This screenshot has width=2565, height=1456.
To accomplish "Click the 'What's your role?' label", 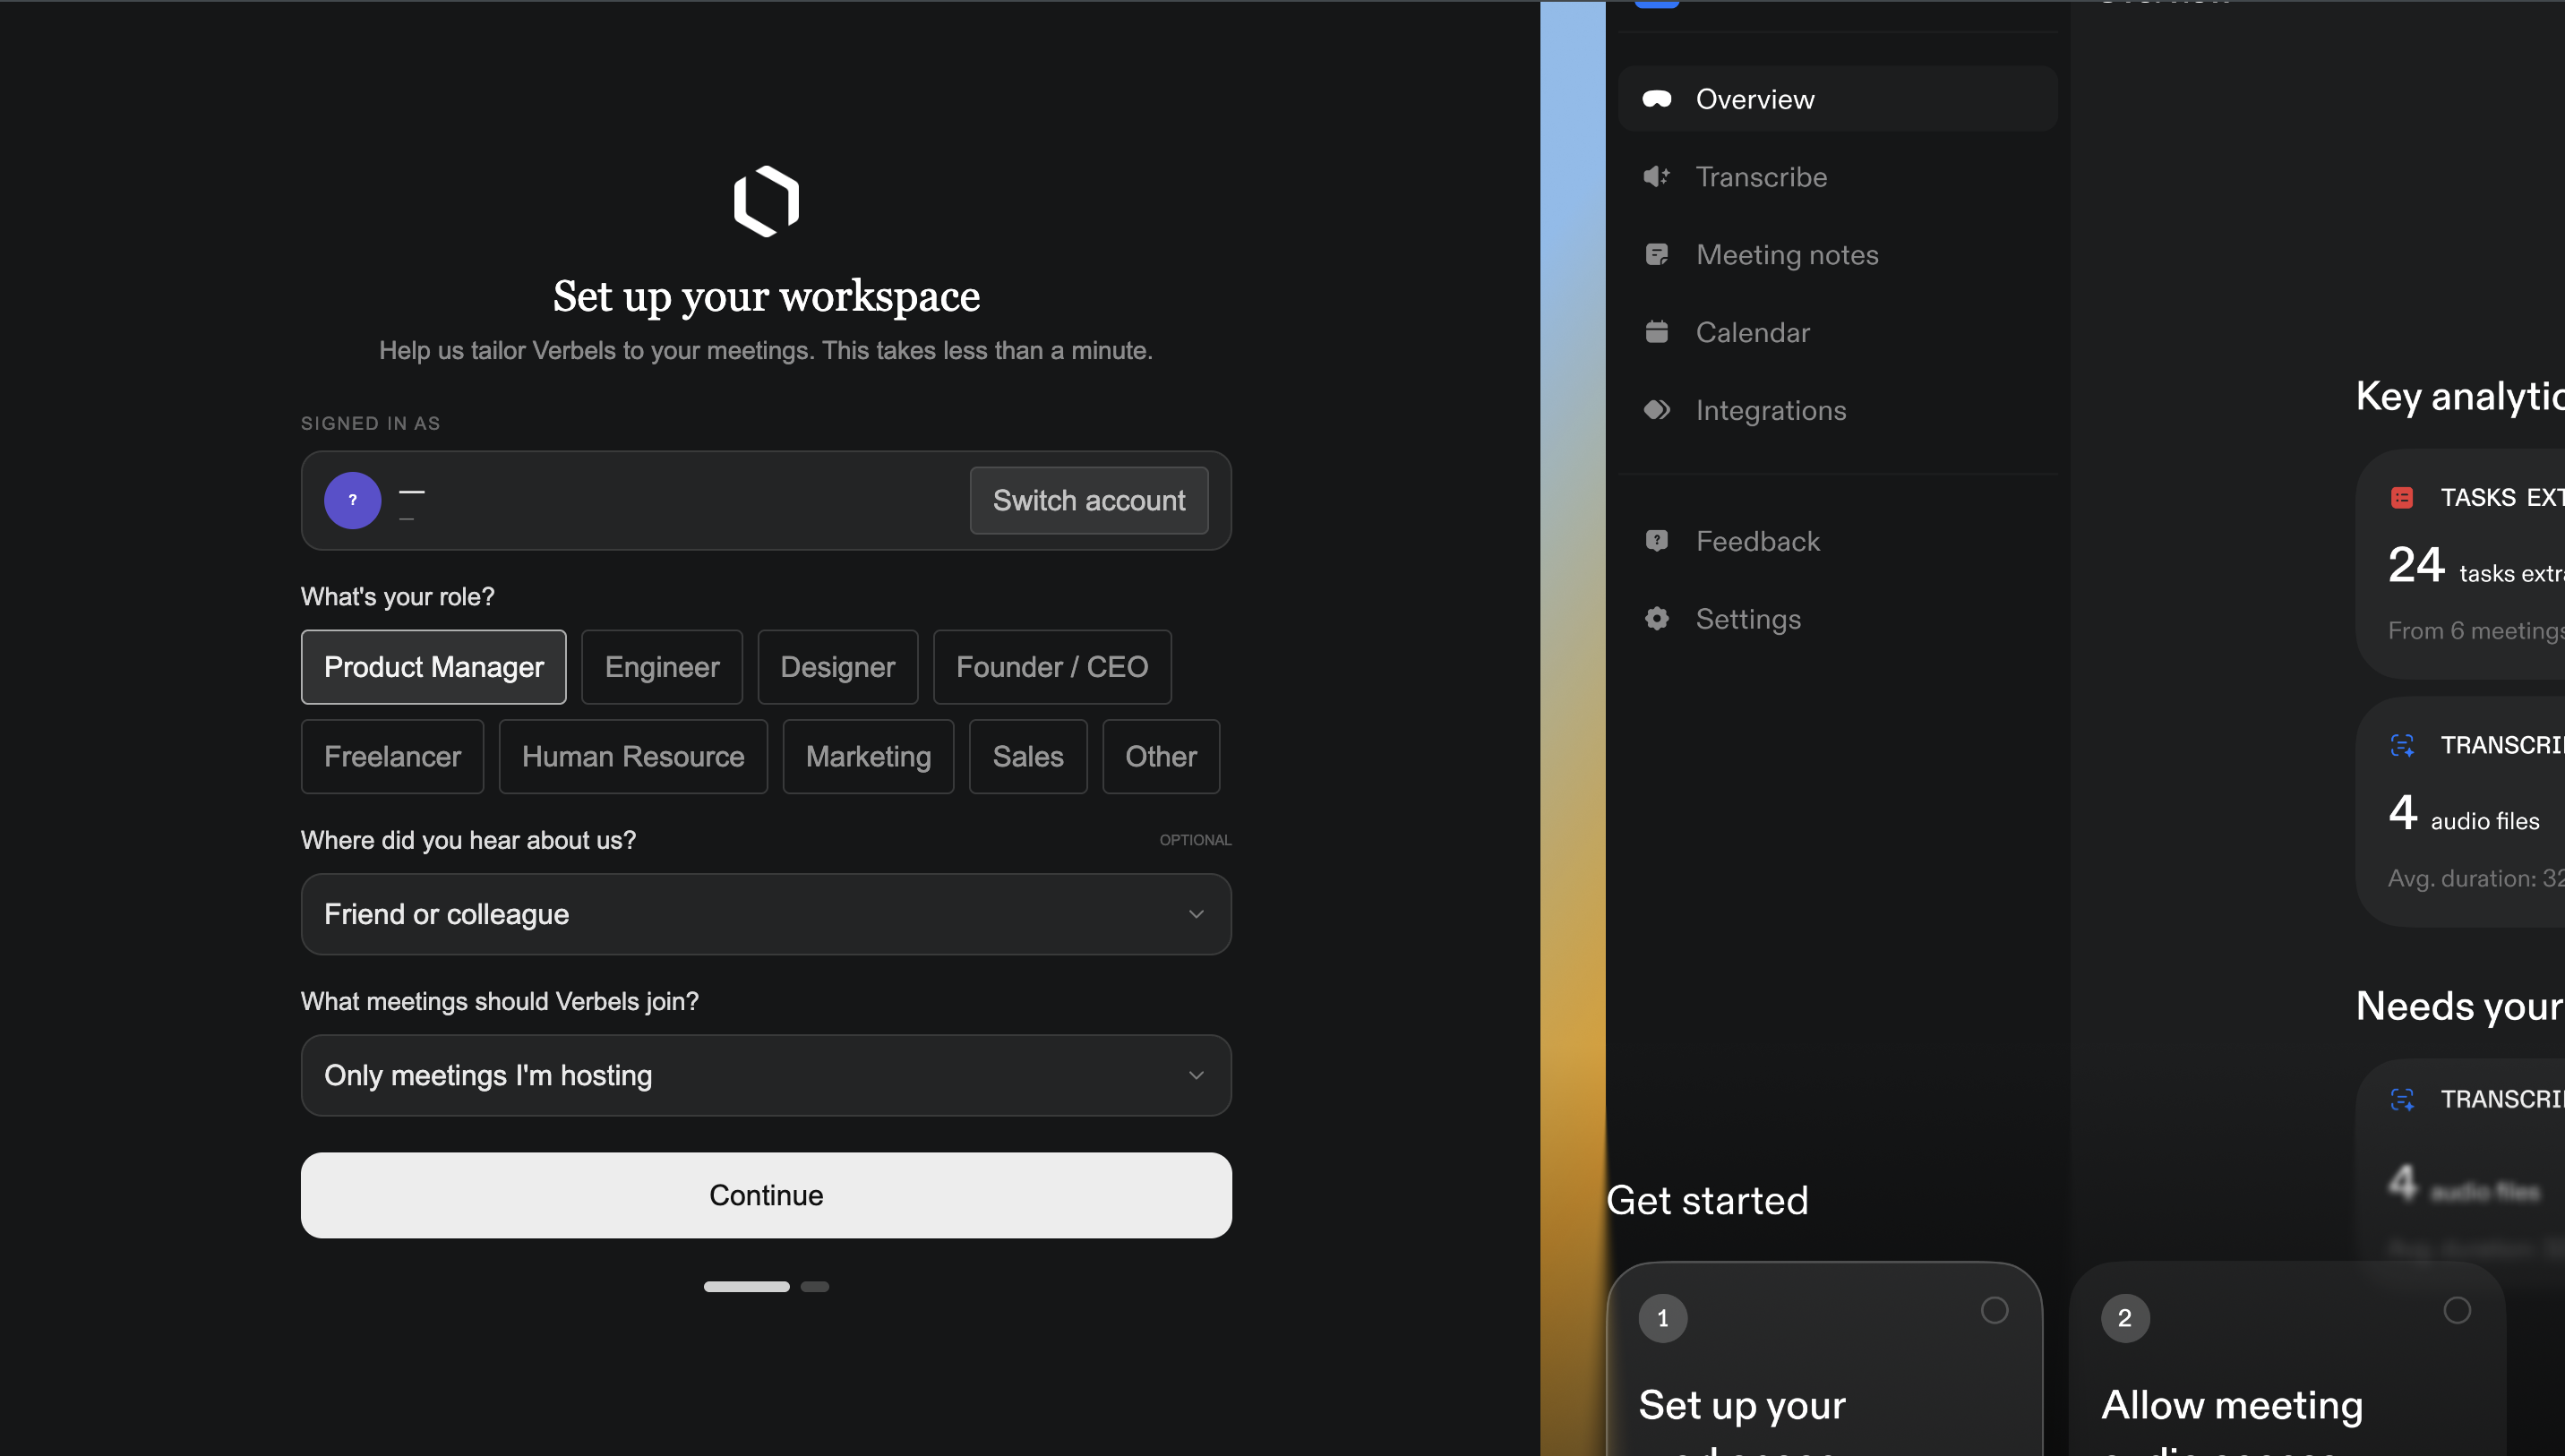I will tap(398, 597).
